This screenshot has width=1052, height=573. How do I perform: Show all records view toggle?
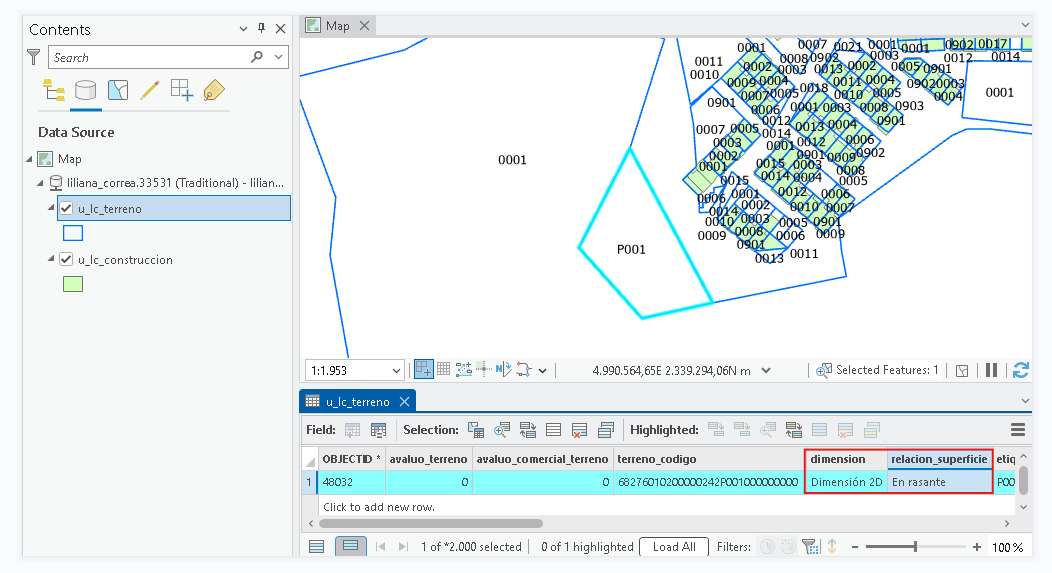pyautogui.click(x=317, y=547)
